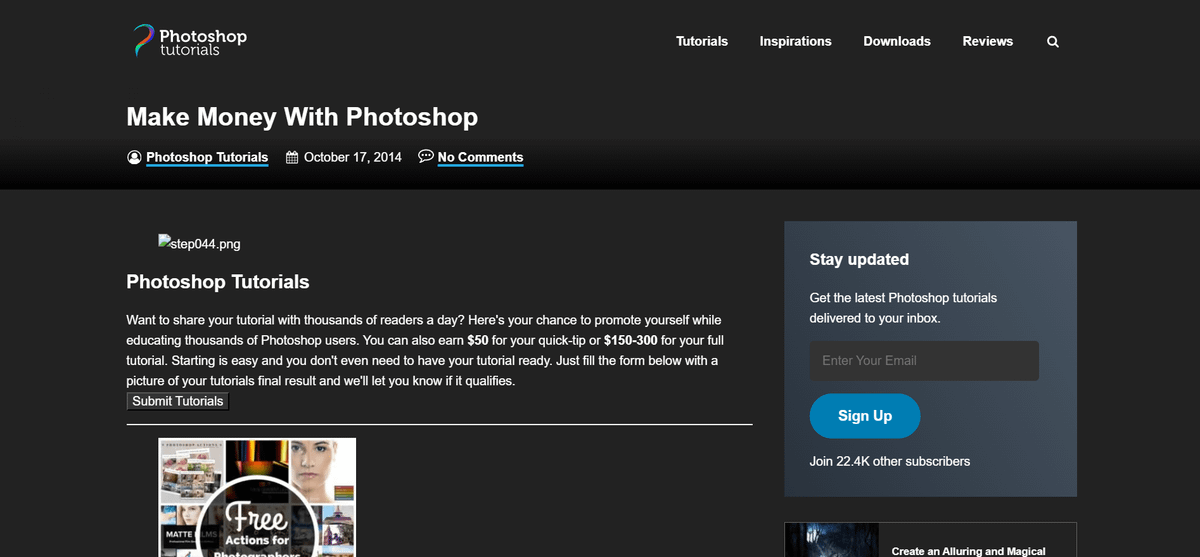Image resolution: width=1200 pixels, height=557 pixels.
Task: Open the Tutorials navigation item
Action: point(701,42)
